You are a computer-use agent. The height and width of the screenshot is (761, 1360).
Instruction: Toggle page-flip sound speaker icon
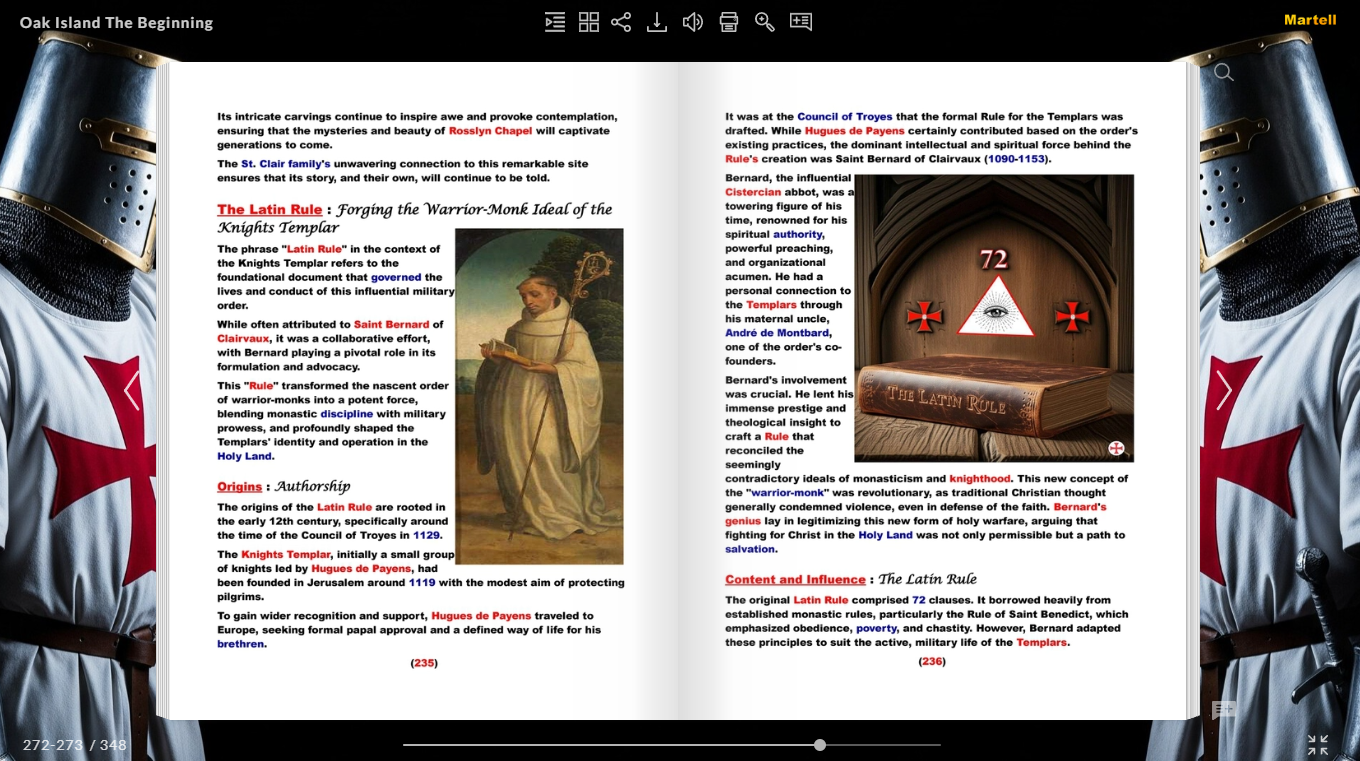click(x=693, y=22)
